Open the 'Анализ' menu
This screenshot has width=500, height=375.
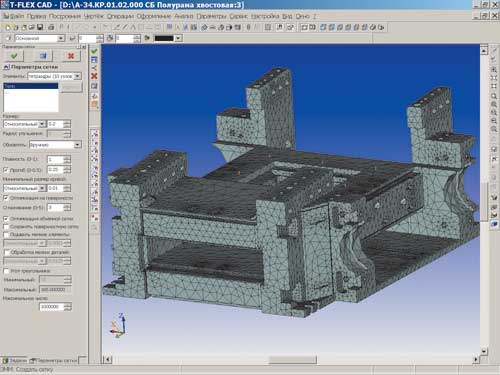click(184, 16)
